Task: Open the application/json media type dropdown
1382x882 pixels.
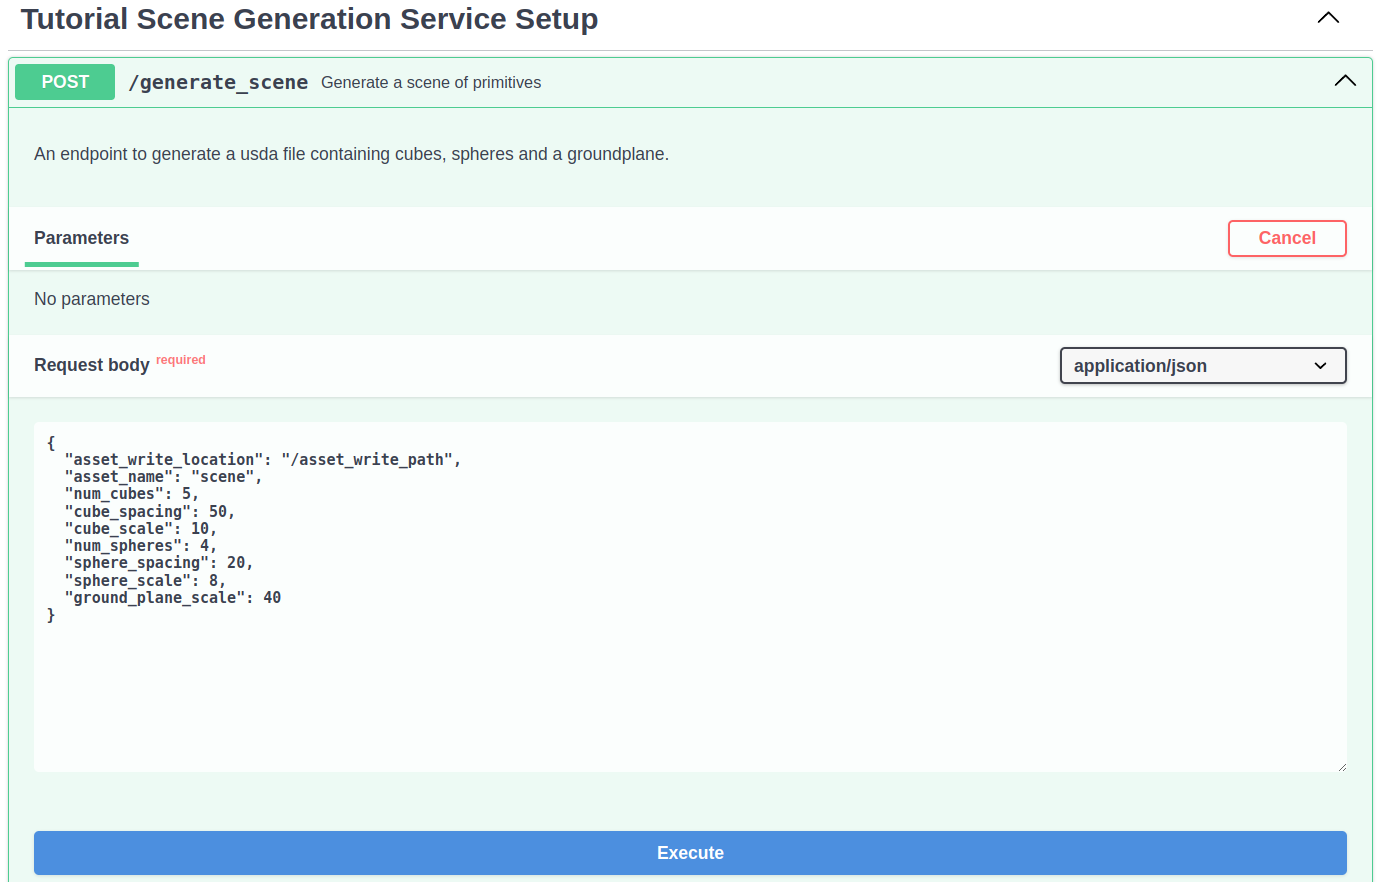Action: click(x=1202, y=365)
